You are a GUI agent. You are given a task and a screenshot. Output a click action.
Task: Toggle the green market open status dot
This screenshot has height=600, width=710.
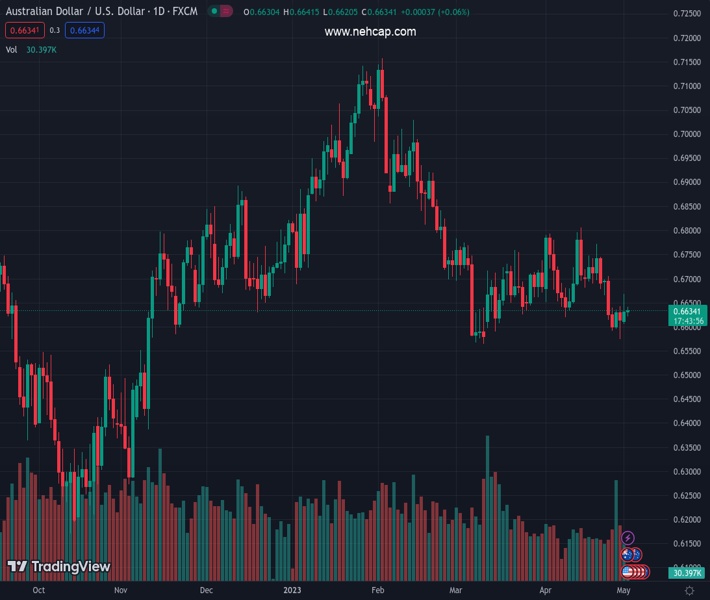[214, 11]
